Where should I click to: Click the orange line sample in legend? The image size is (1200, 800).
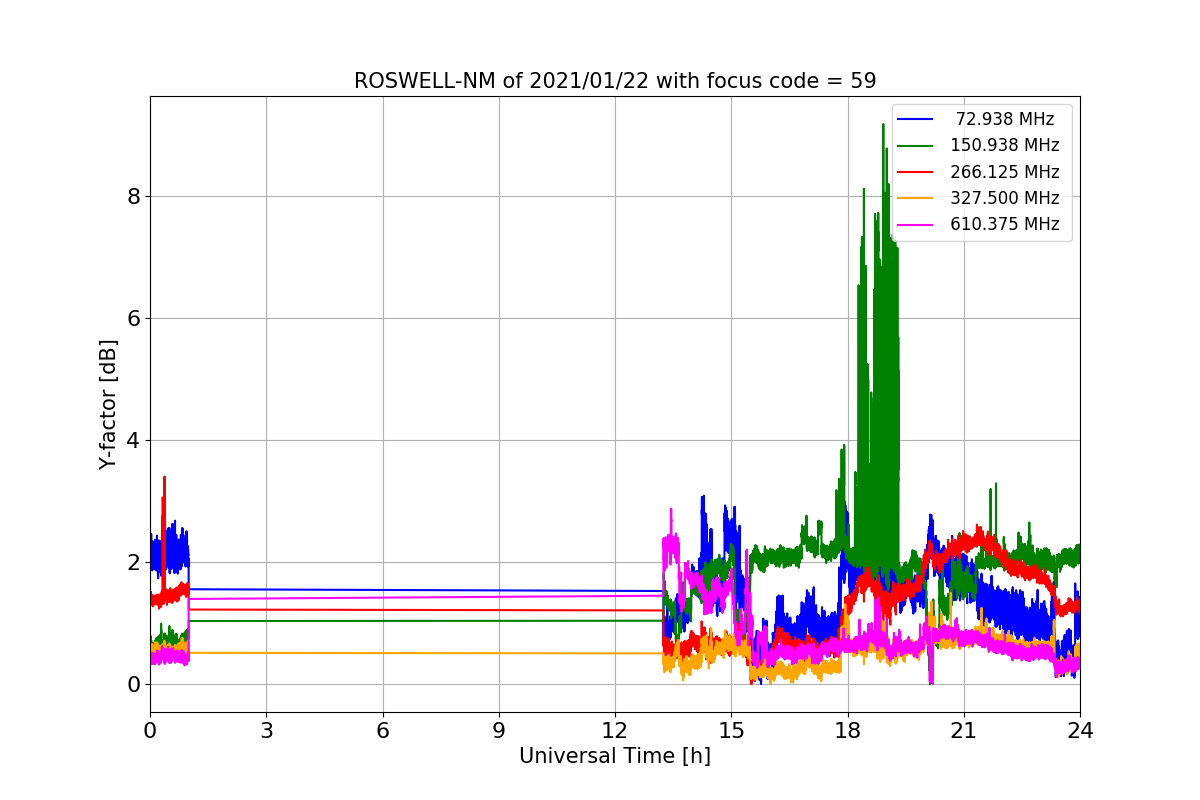[x=915, y=198]
